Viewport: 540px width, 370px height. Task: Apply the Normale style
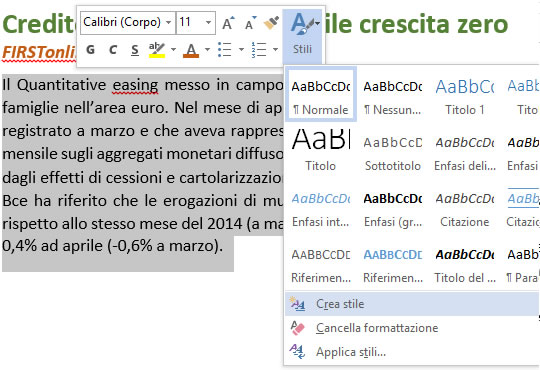click(320, 94)
